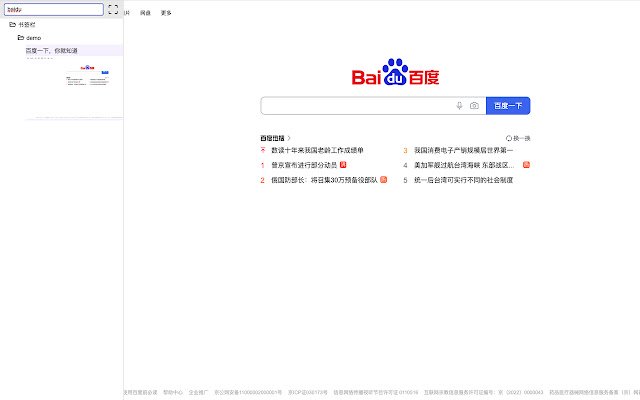640x400 pixels.
Task: Open hot search item 1 about 普京
Action: click(x=304, y=165)
